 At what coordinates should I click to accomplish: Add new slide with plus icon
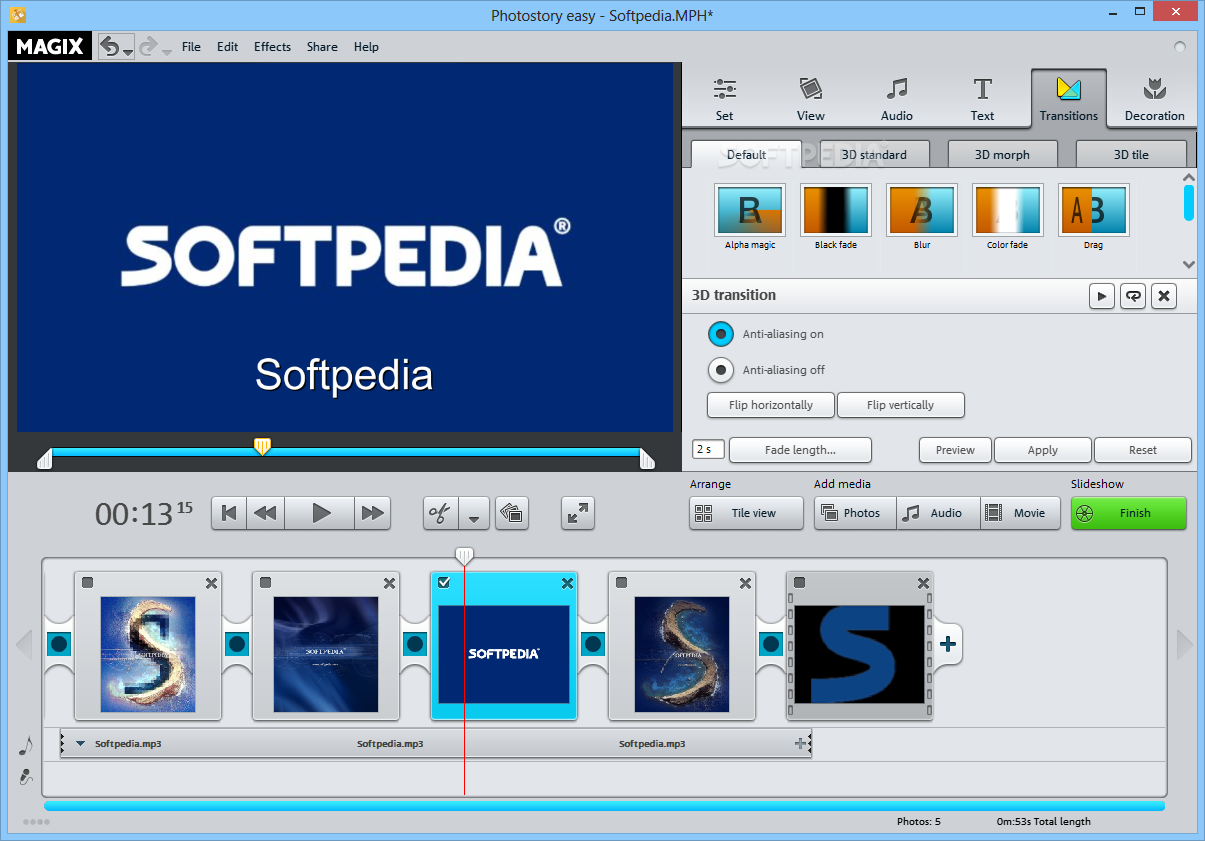948,644
